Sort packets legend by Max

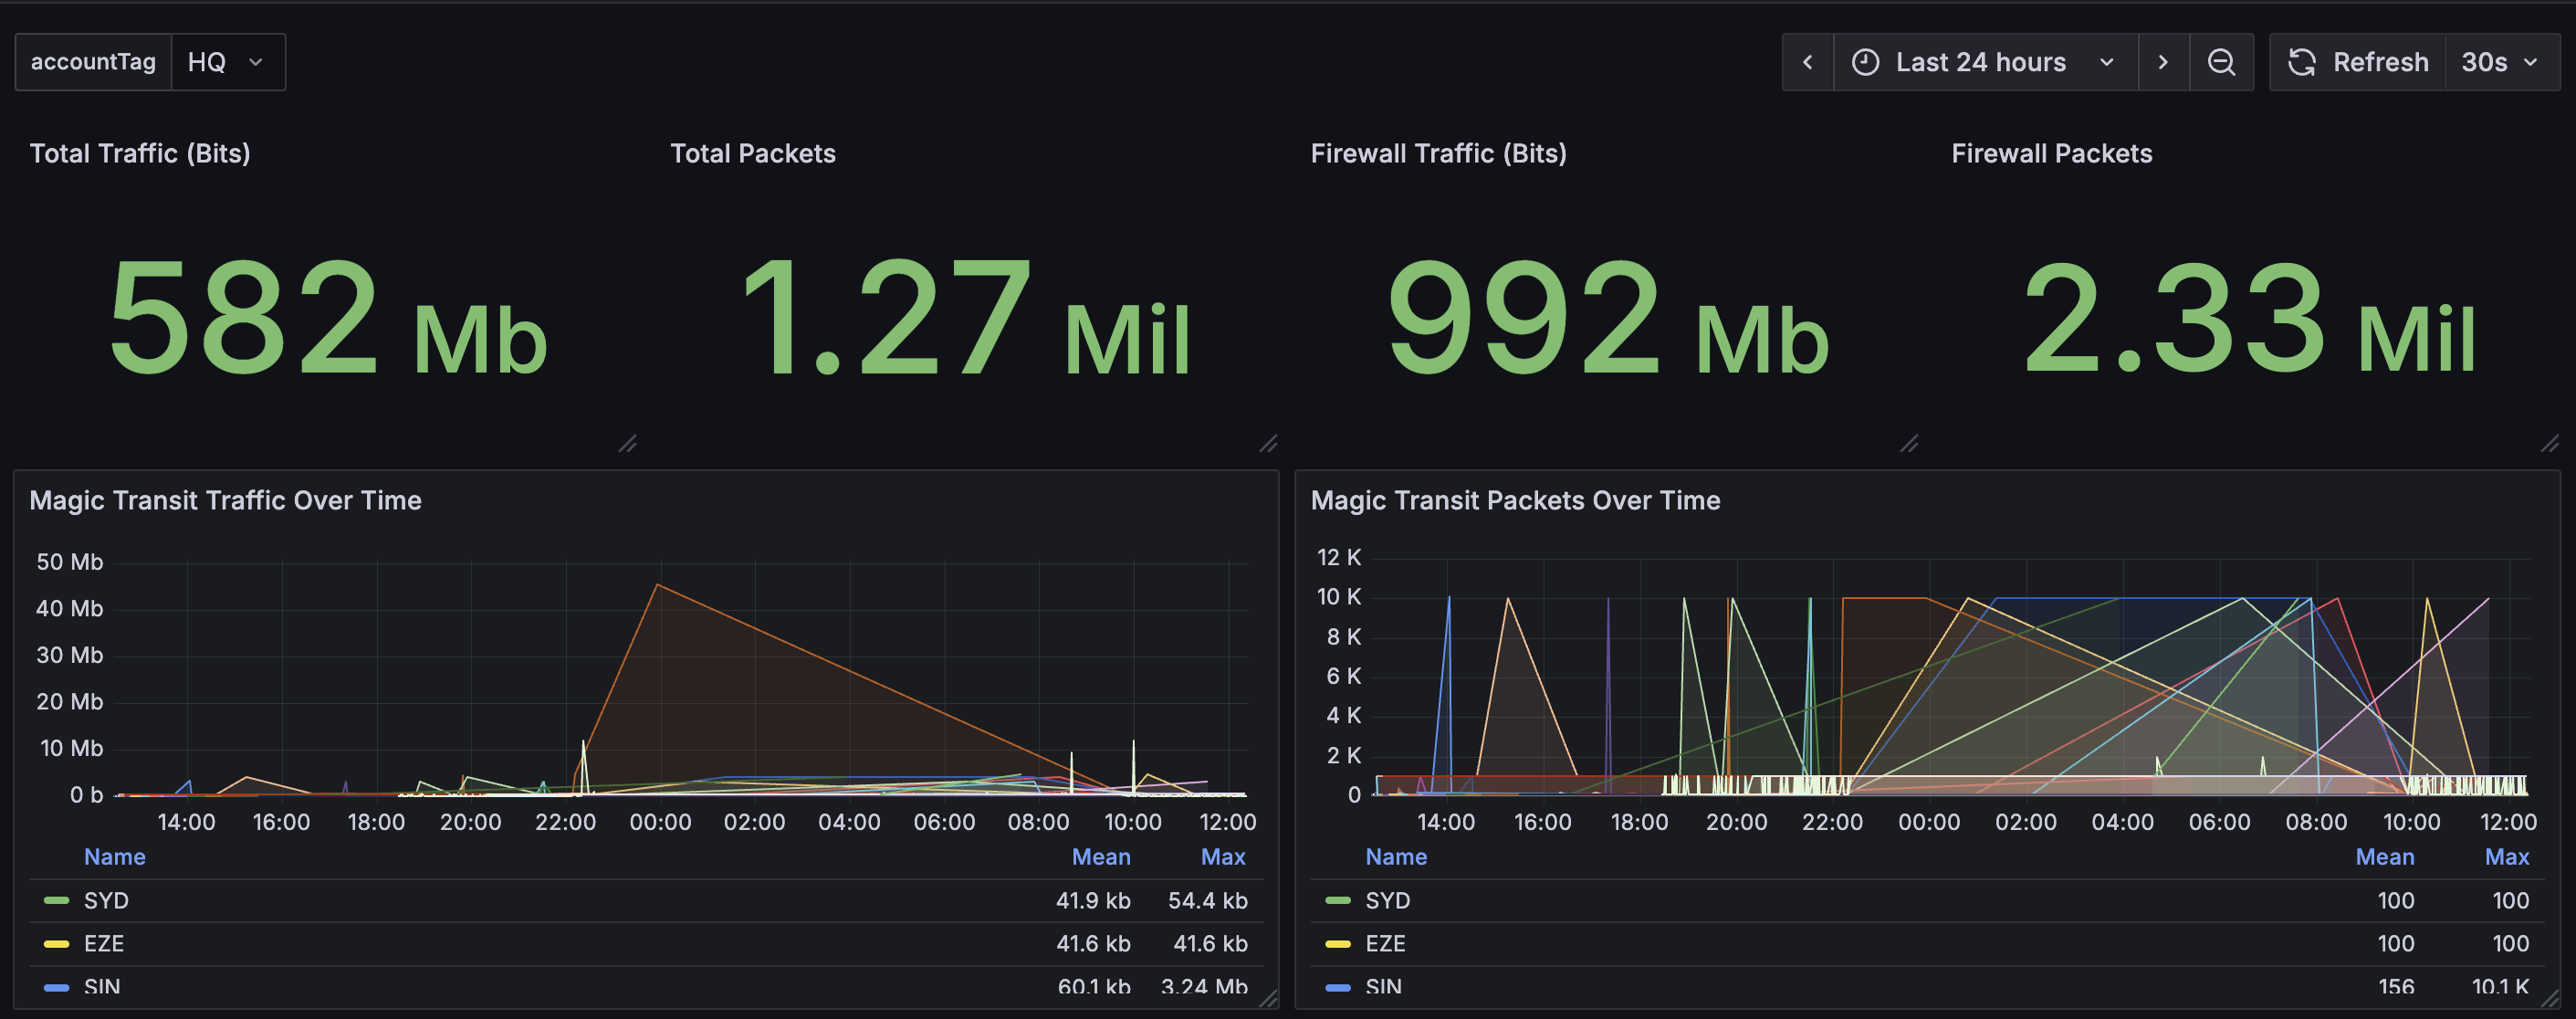2506,857
